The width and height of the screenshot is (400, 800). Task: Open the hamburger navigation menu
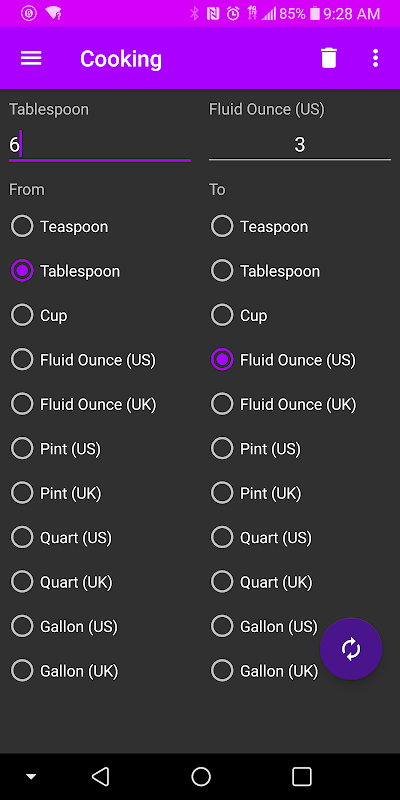pos(31,58)
